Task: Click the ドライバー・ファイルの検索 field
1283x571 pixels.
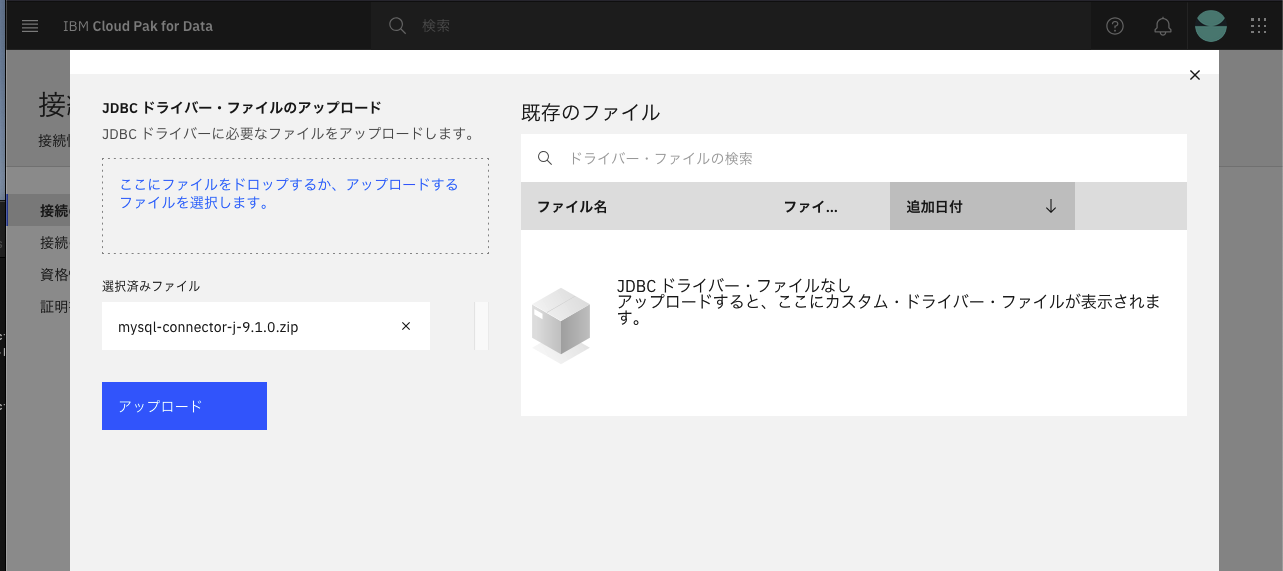Action: (854, 158)
